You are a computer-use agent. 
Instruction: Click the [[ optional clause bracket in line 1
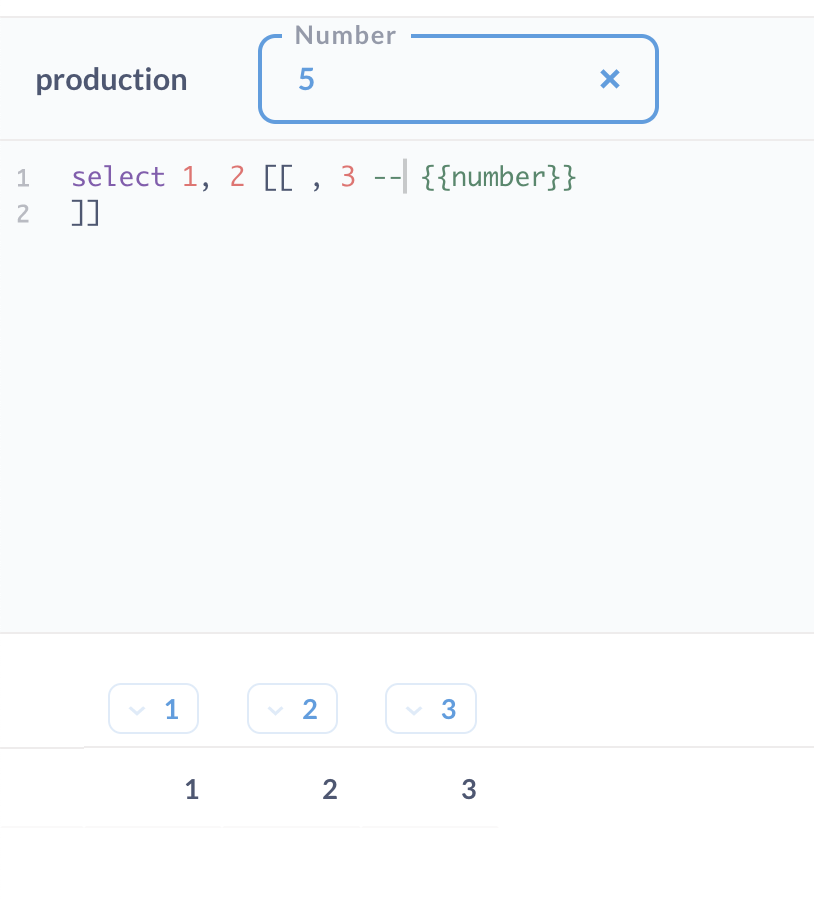(278, 176)
